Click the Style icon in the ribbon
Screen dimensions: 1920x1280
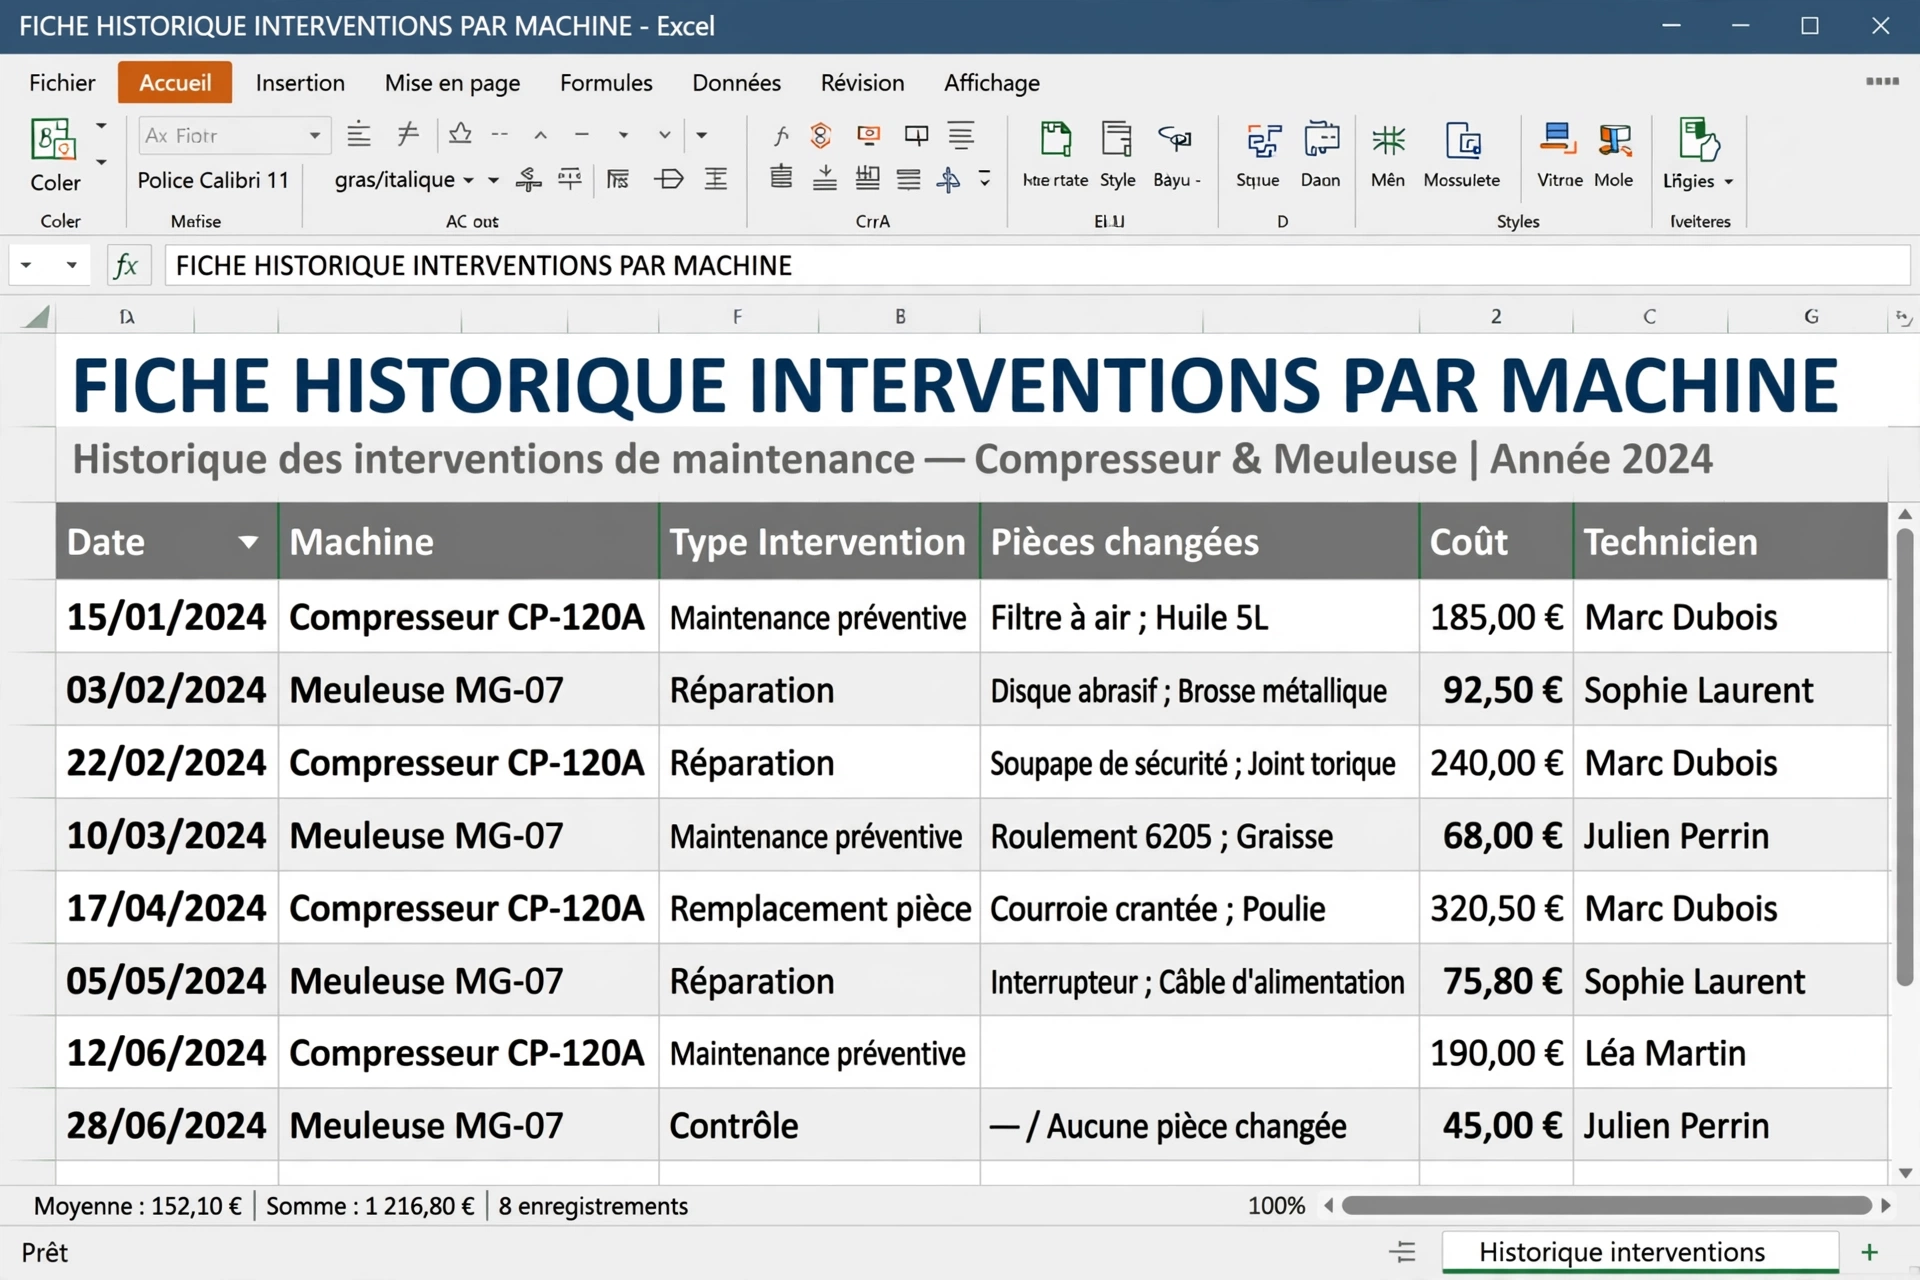[x=1116, y=139]
